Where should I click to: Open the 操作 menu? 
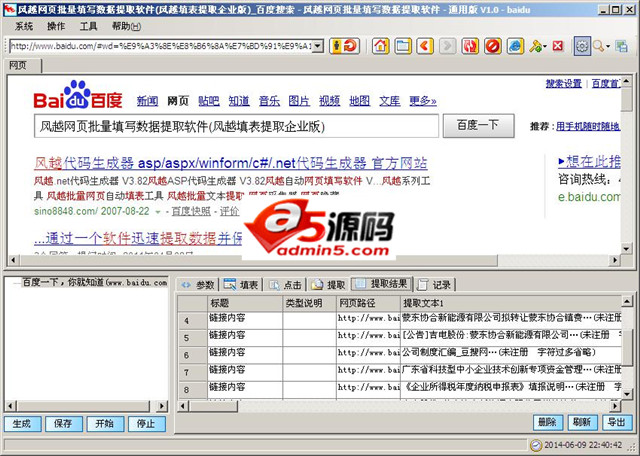click(56, 26)
